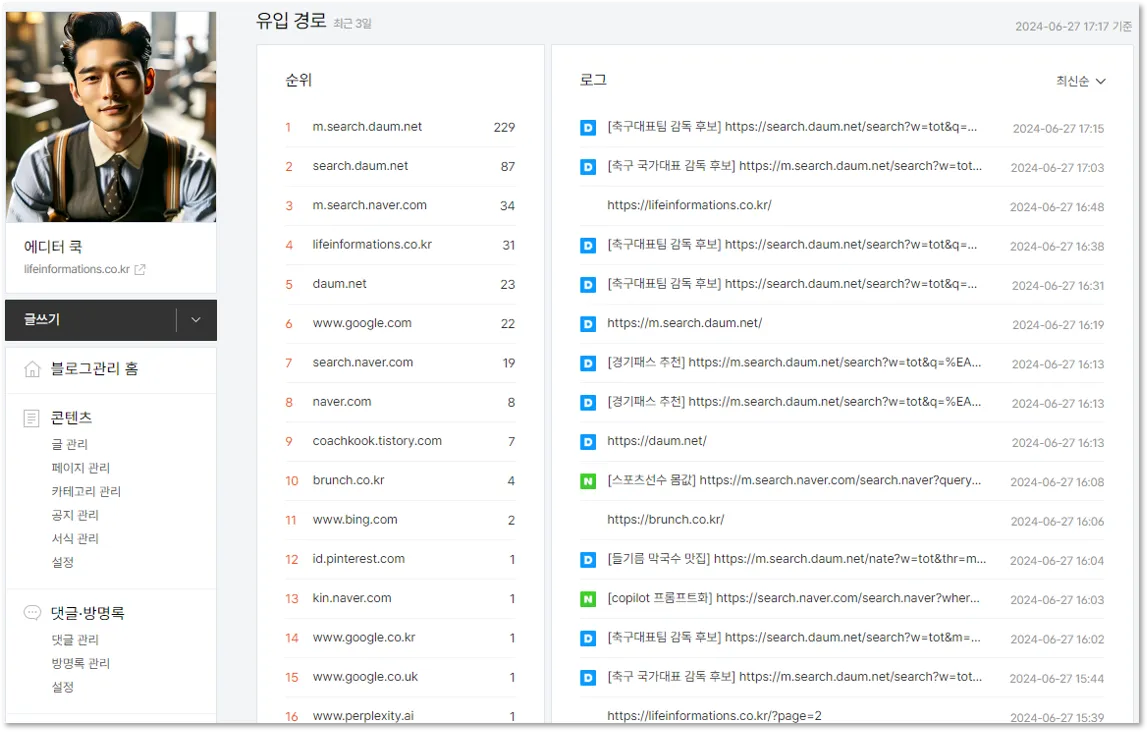Open 공지 관리 in the sidebar

[74, 515]
